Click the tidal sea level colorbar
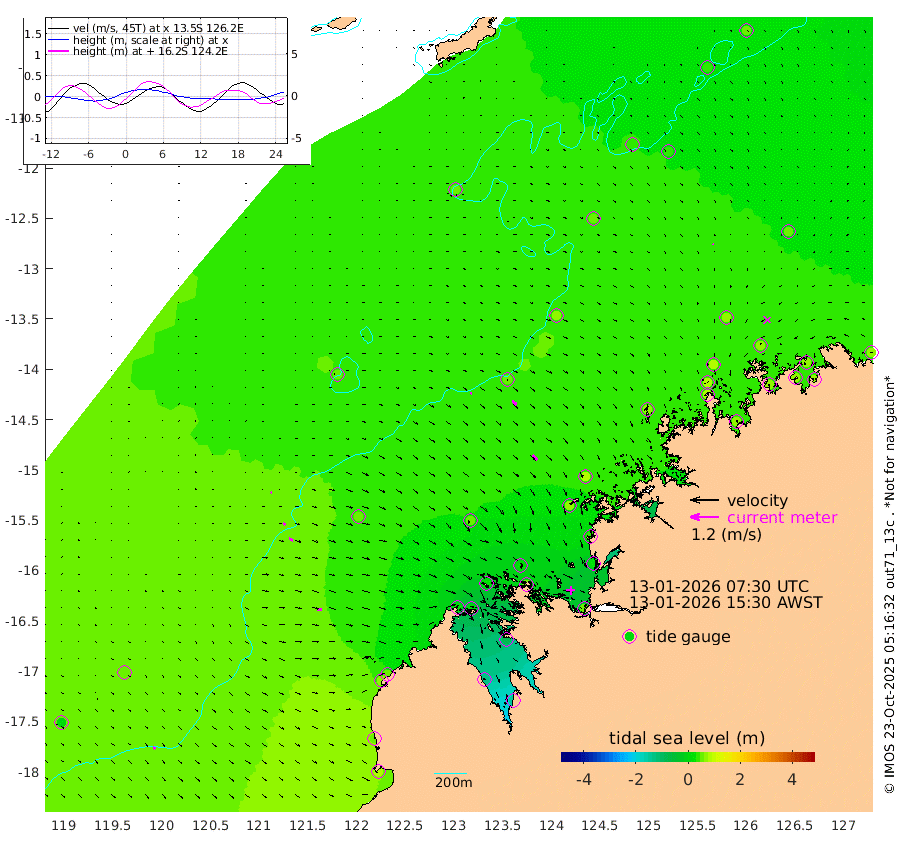 click(x=688, y=757)
